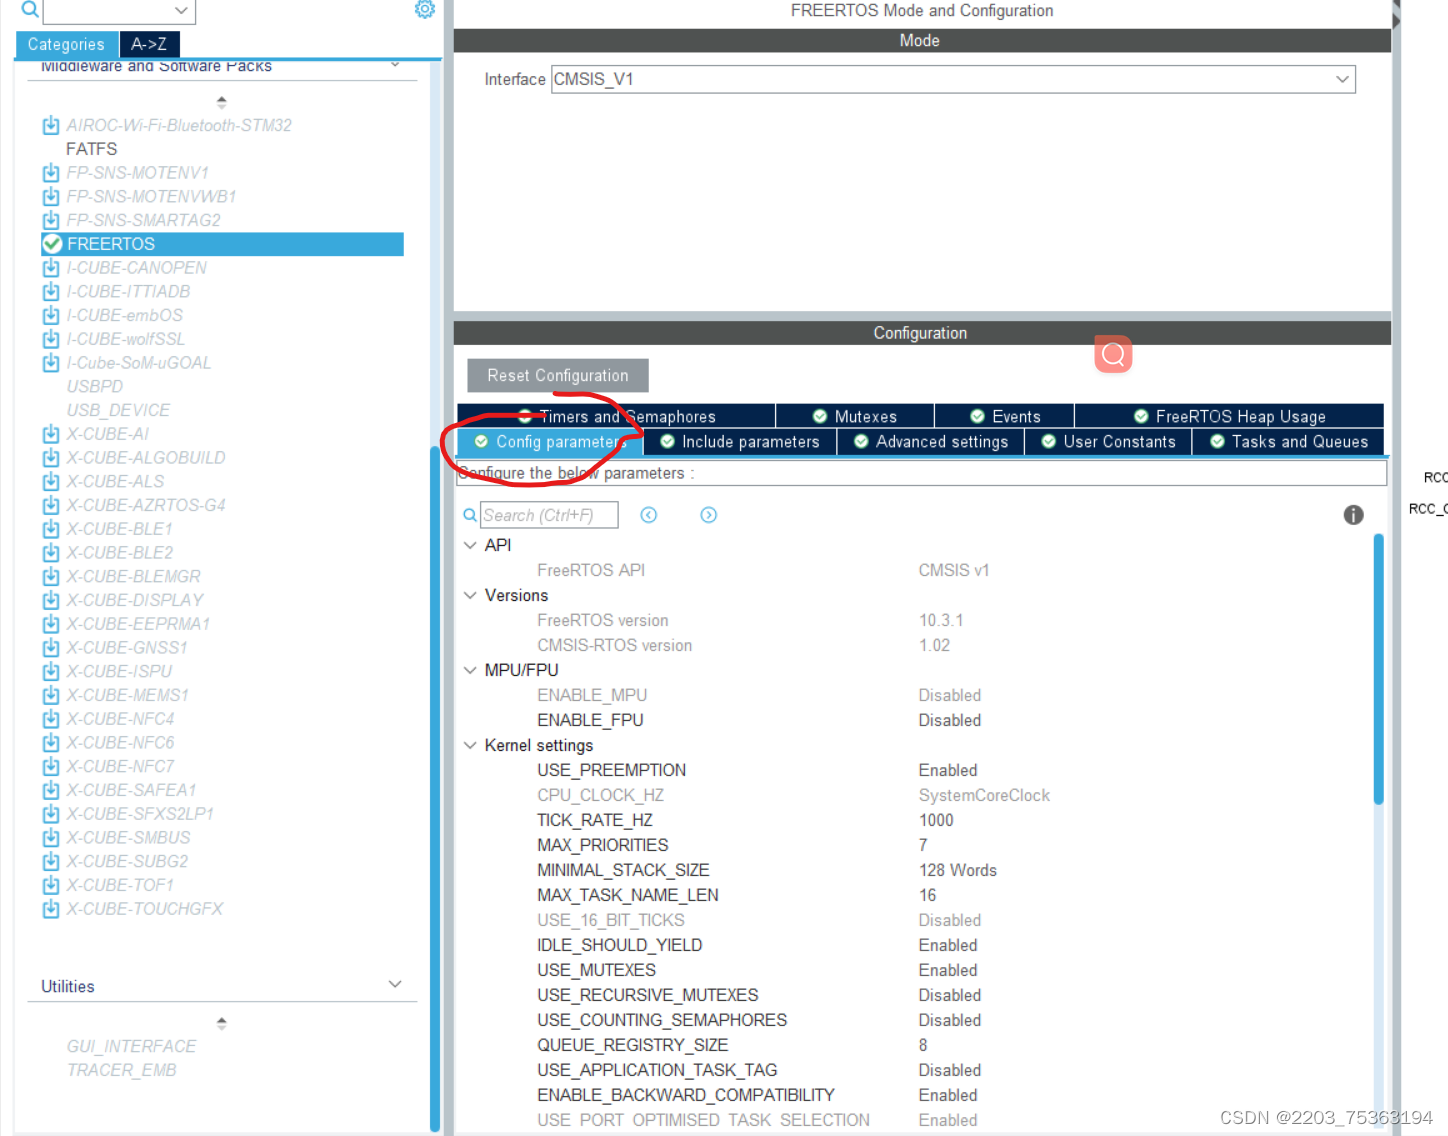This screenshot has width=1448, height=1136.
Task: Click the QUEUE_REGISTRY_SIZE value 8
Action: (923, 1045)
